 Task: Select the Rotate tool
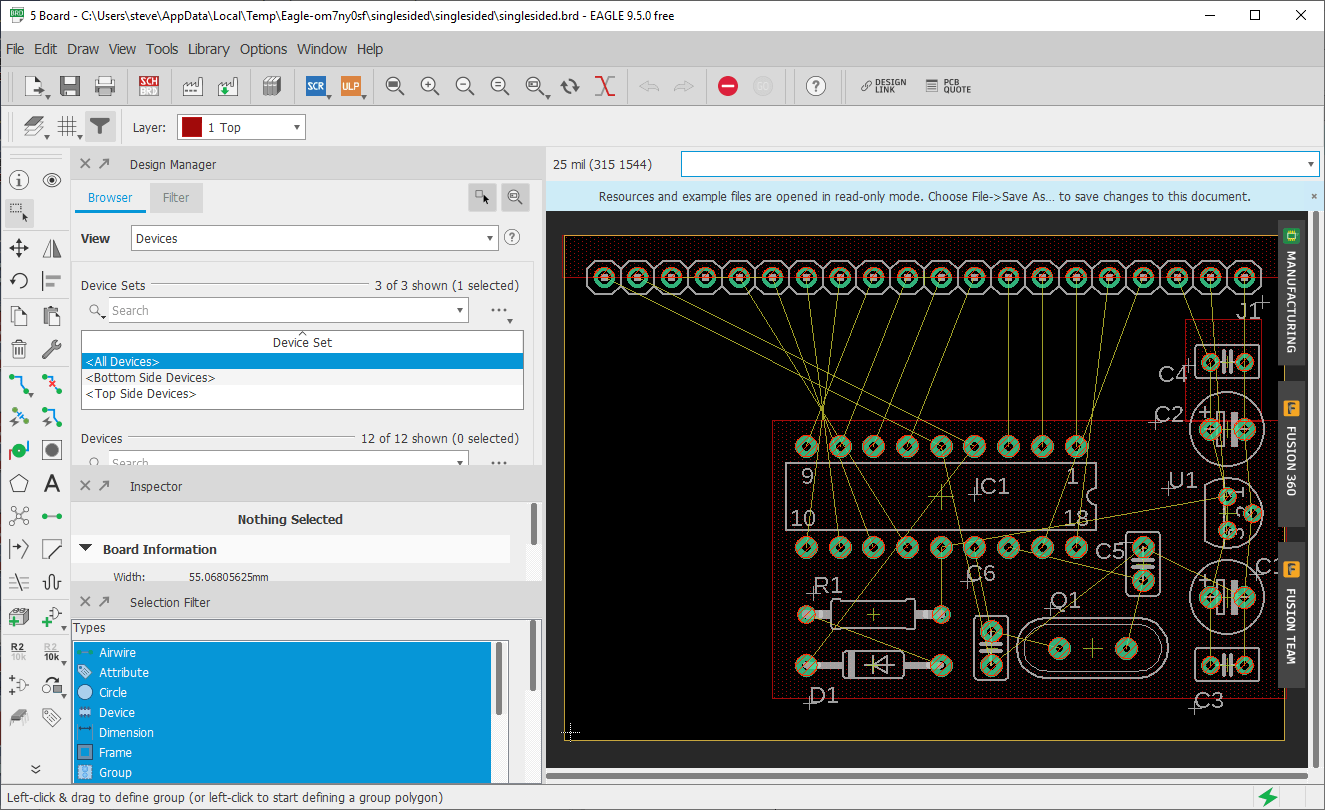[19, 281]
